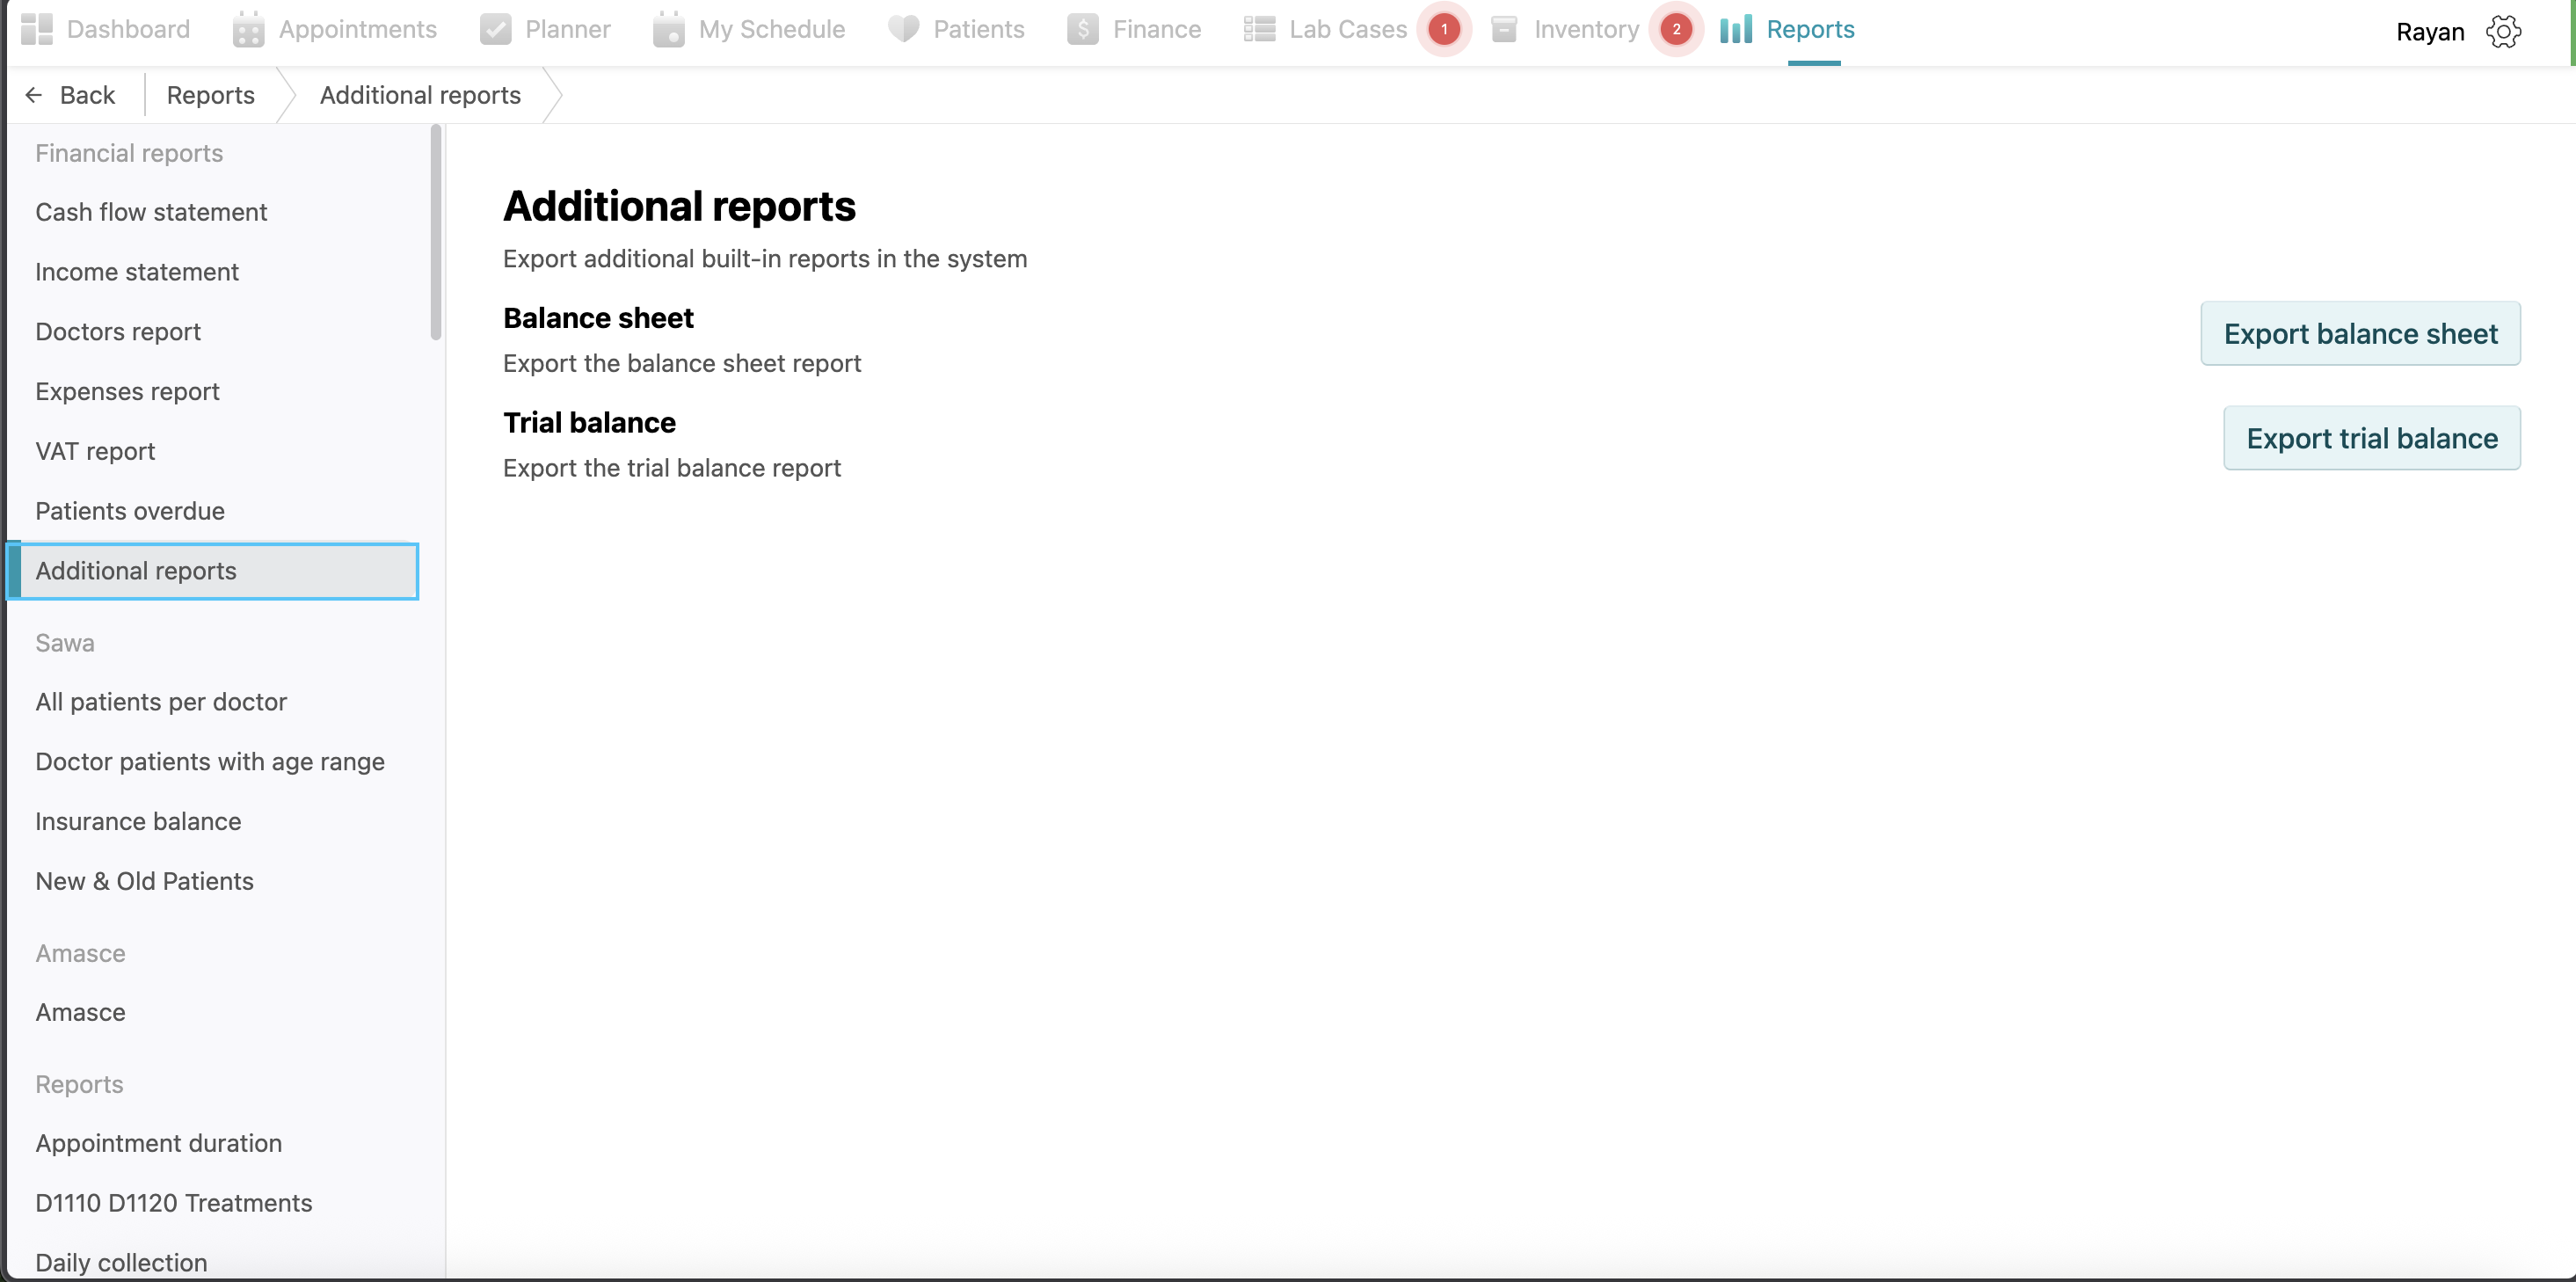Open the Appointments calendar icon
The image size is (2576, 1282).
(x=248, y=30)
